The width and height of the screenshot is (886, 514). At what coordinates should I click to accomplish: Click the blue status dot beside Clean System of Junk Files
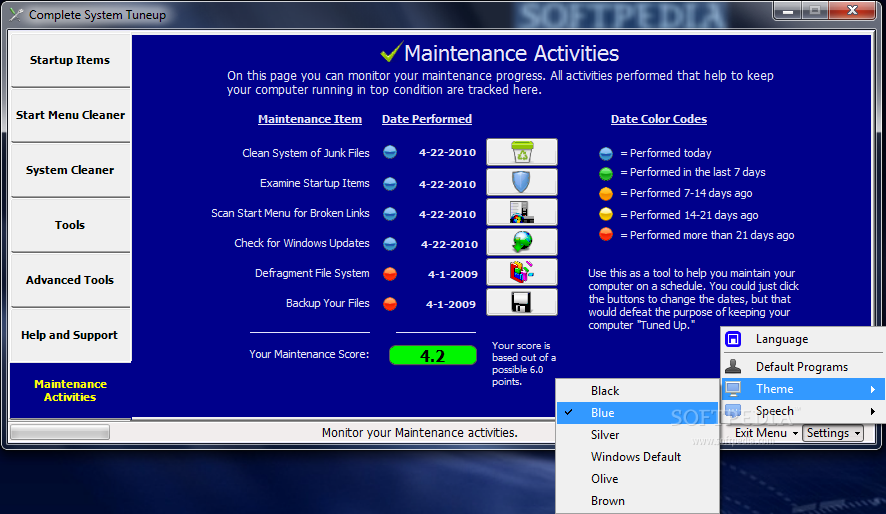[390, 152]
